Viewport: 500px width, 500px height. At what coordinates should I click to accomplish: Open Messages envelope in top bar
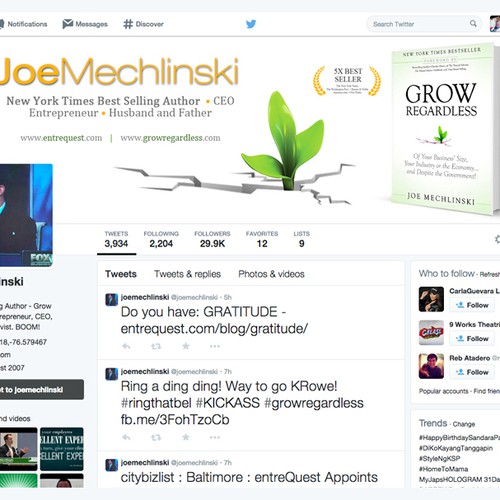click(x=85, y=24)
